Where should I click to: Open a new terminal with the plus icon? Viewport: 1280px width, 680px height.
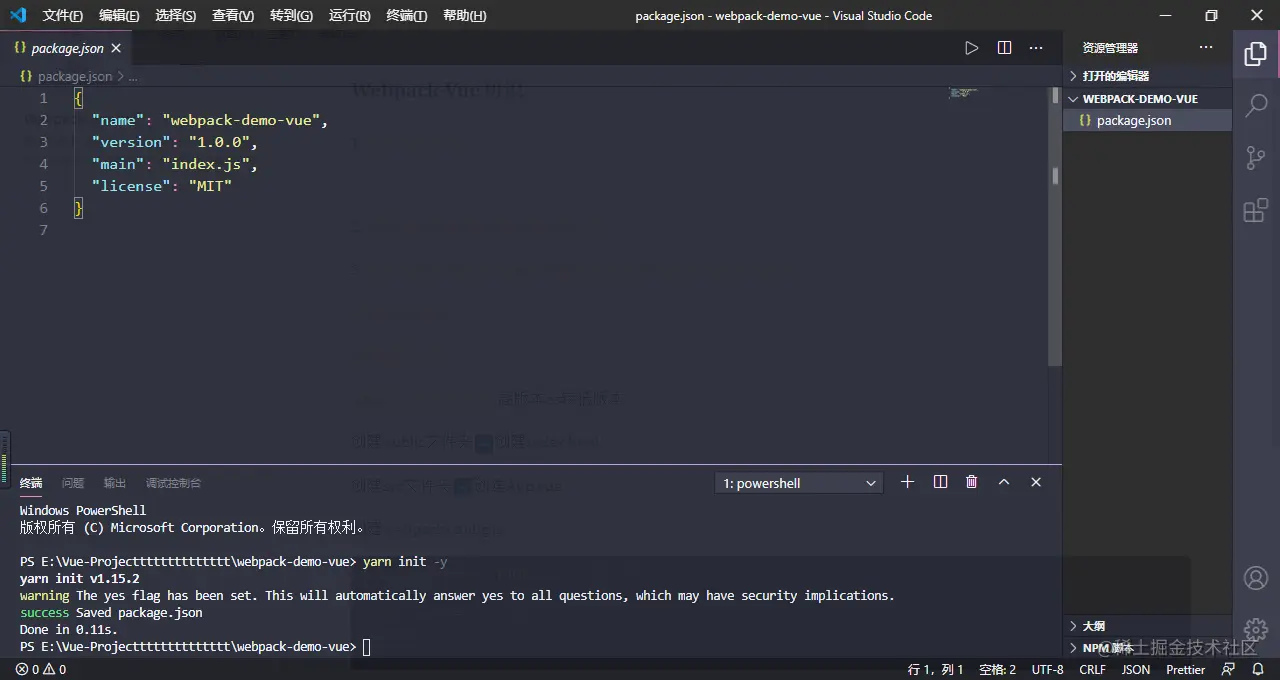click(907, 482)
